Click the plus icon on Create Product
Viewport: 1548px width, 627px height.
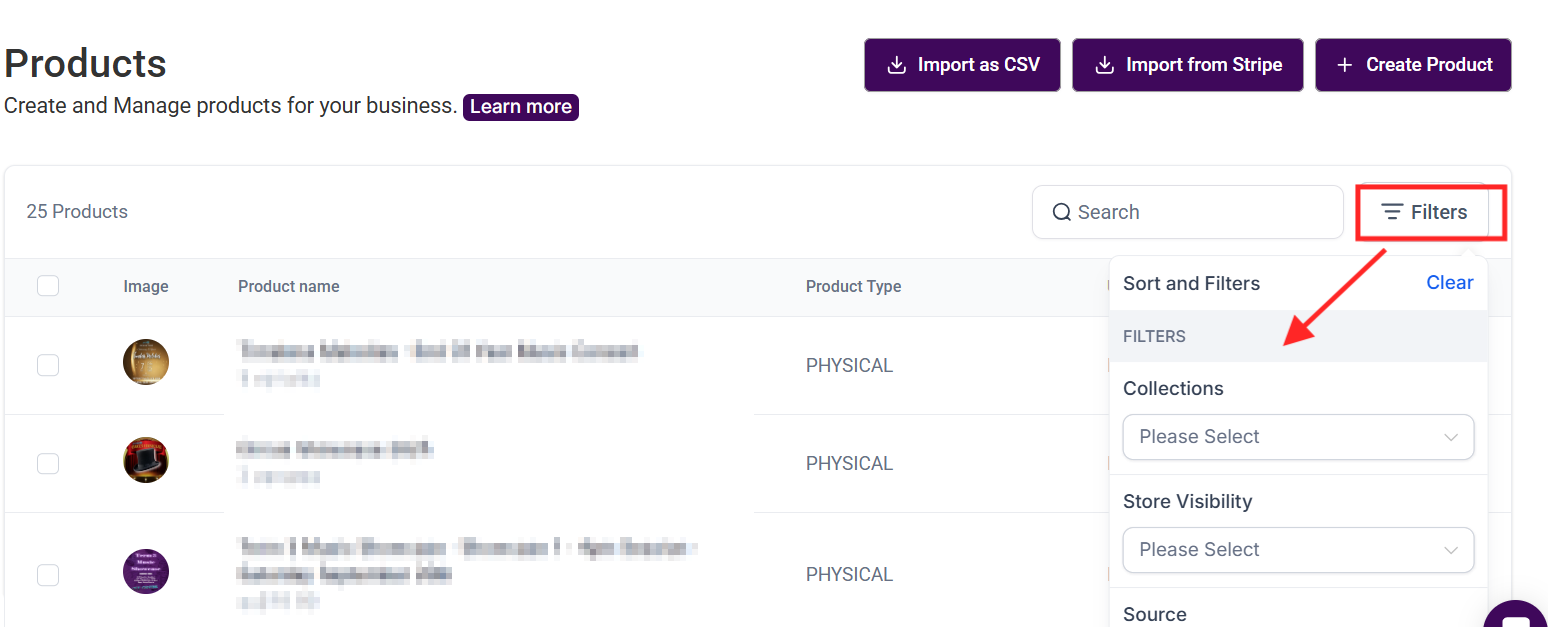[x=1345, y=65]
